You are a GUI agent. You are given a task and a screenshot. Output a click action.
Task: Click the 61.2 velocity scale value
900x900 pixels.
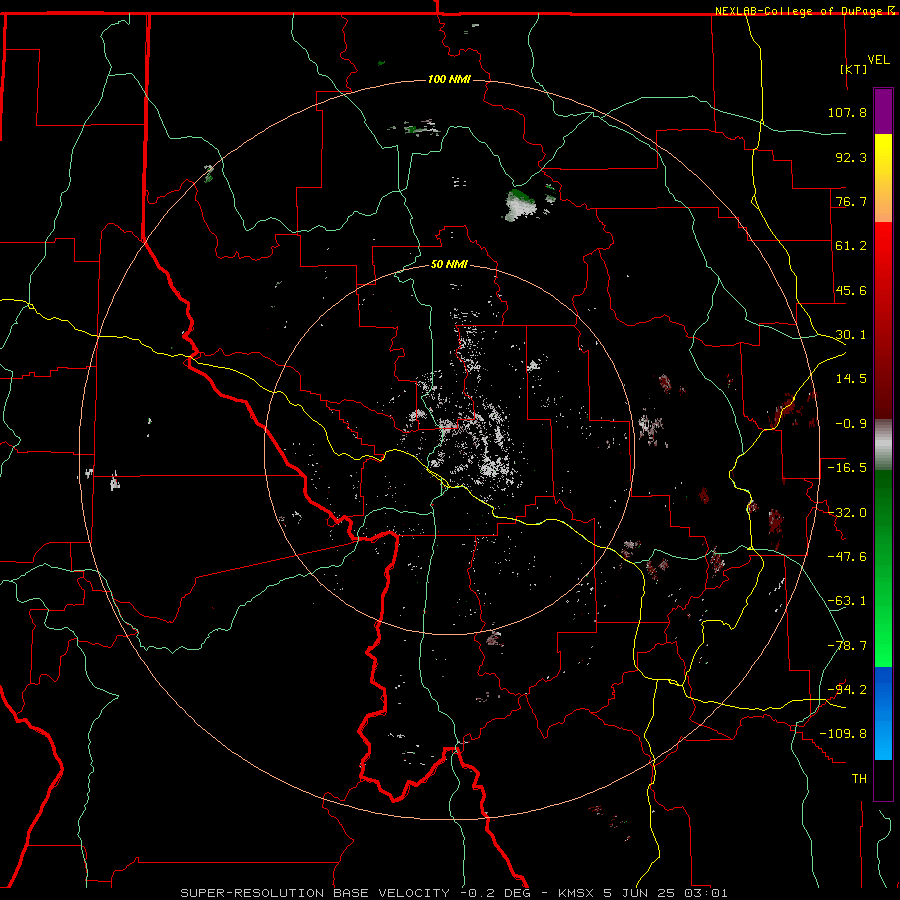[x=851, y=246]
